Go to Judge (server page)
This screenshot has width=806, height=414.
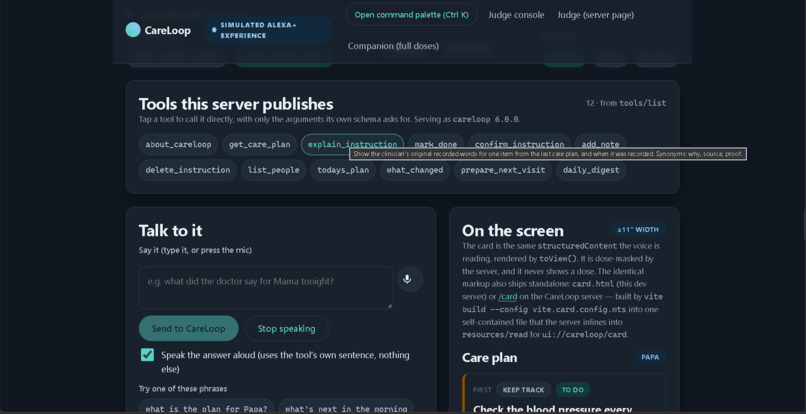coord(595,15)
